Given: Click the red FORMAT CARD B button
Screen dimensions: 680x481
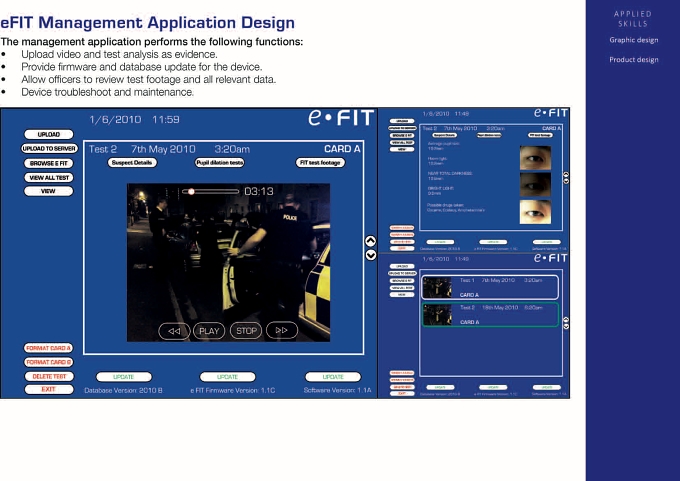Looking at the screenshot, I should click(48, 362).
